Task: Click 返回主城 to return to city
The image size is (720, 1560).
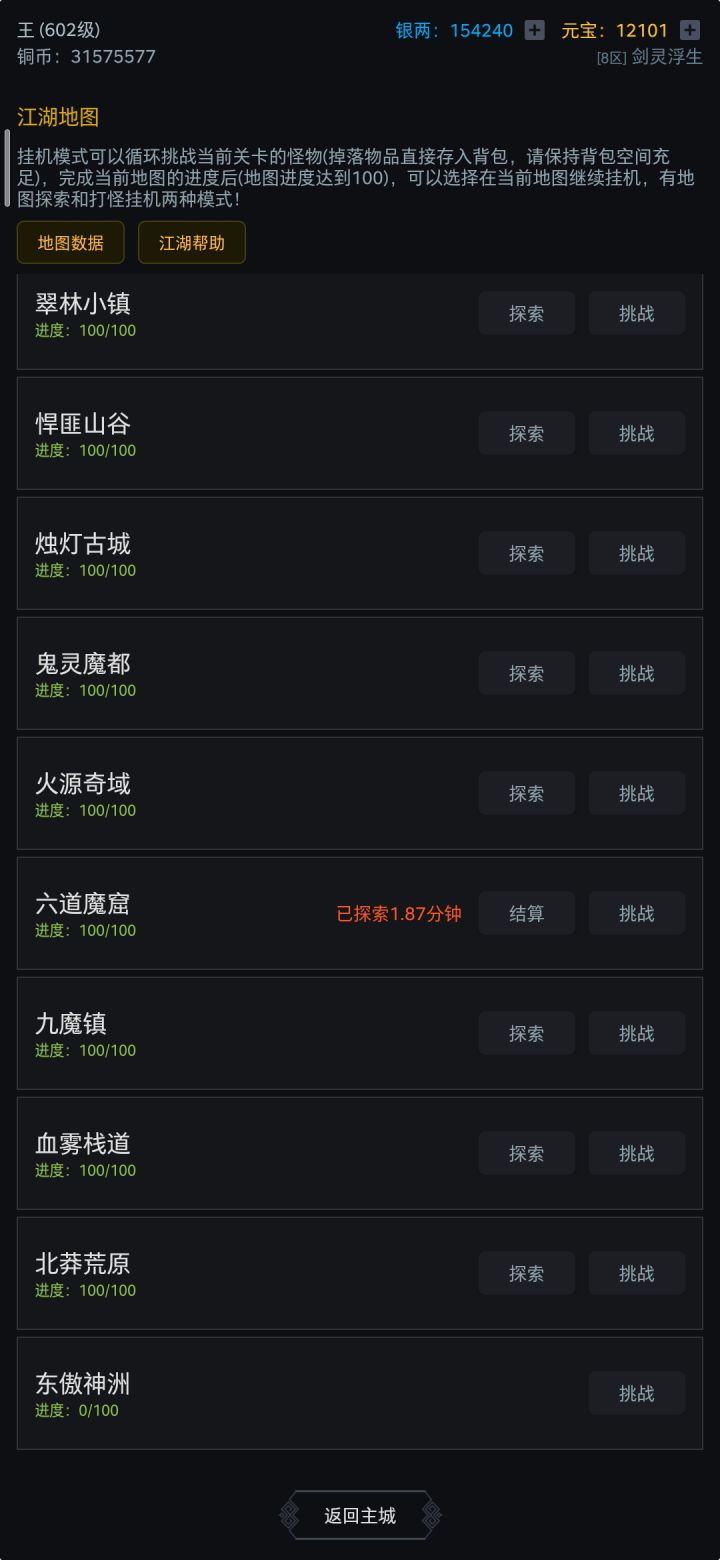Action: coord(360,1515)
